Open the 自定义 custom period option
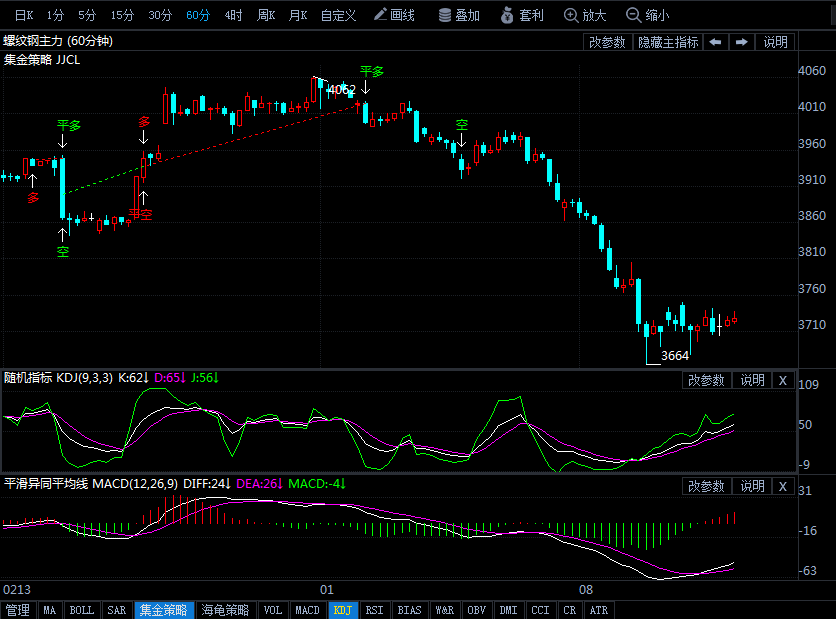Screen dimensions: 836x619 pos(338,15)
